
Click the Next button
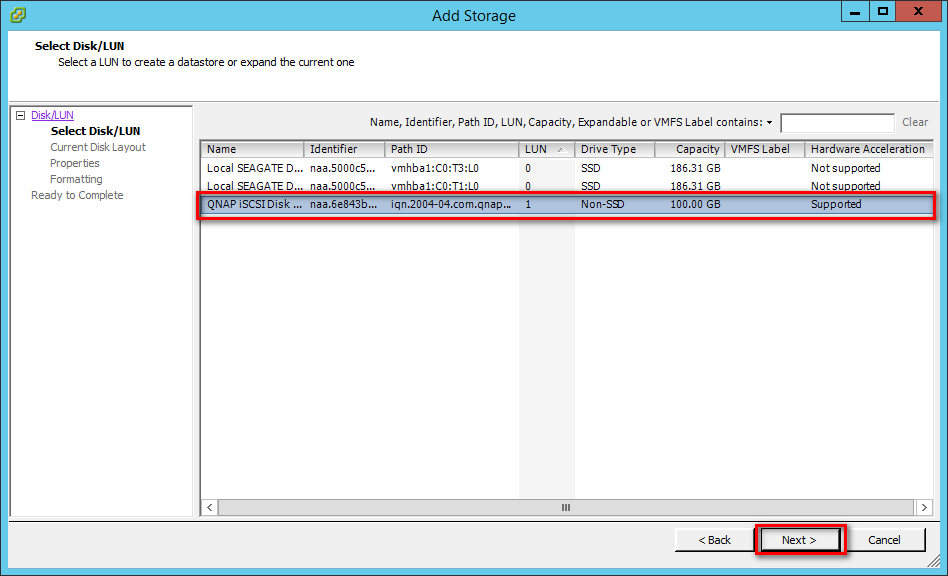(x=799, y=540)
